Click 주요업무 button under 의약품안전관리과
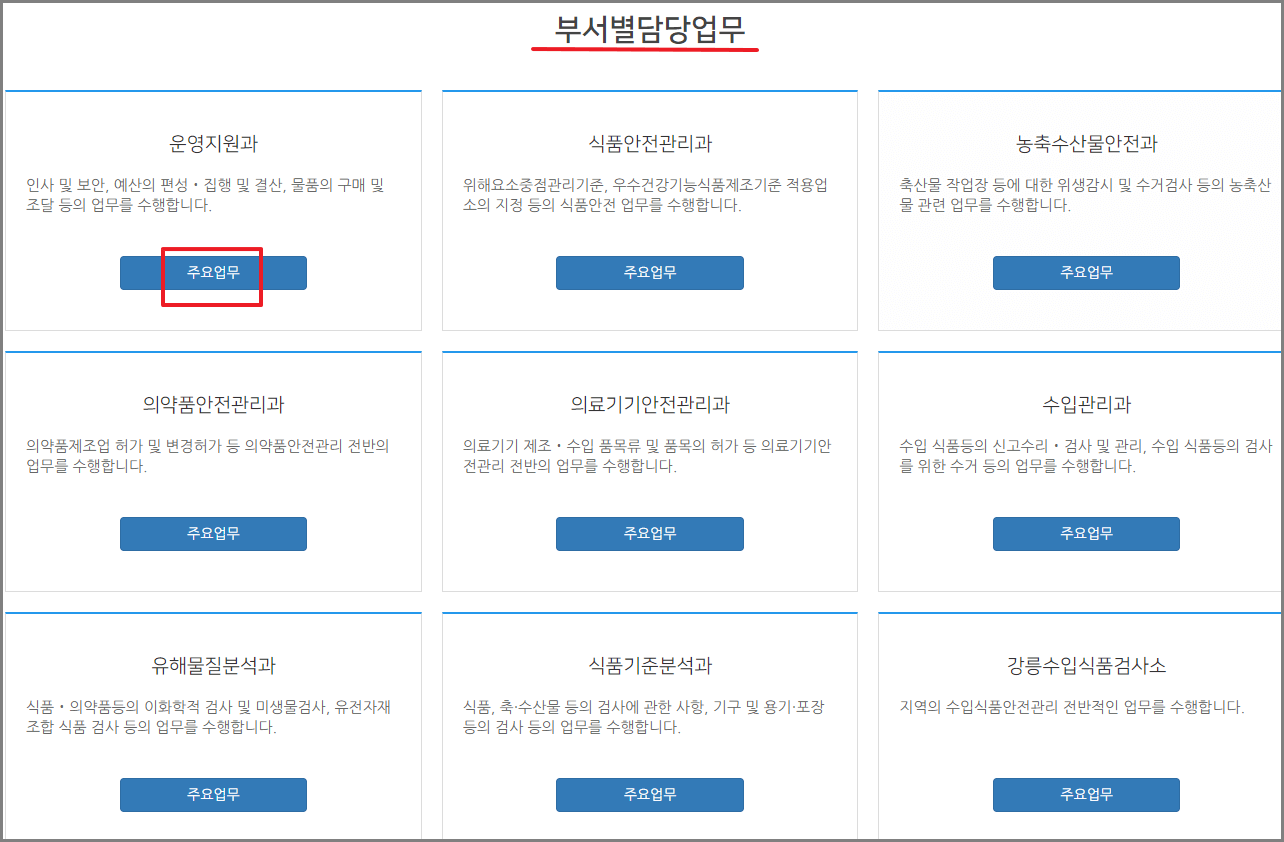The height and width of the screenshot is (842, 1284). pos(213,533)
